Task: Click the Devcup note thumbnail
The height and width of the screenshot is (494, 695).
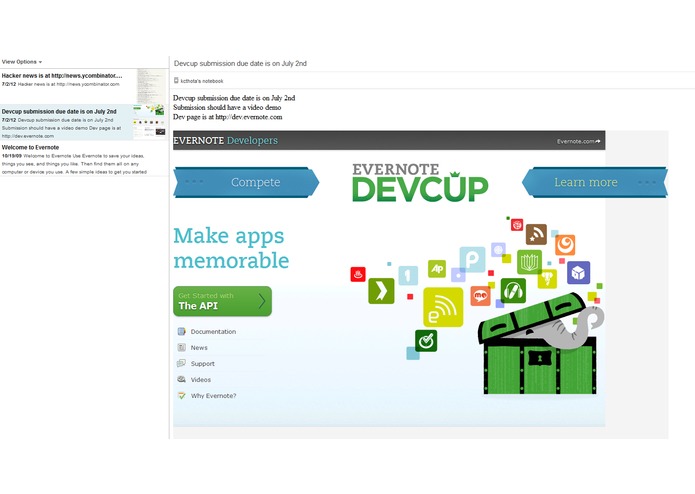Action: pyautogui.click(x=149, y=122)
